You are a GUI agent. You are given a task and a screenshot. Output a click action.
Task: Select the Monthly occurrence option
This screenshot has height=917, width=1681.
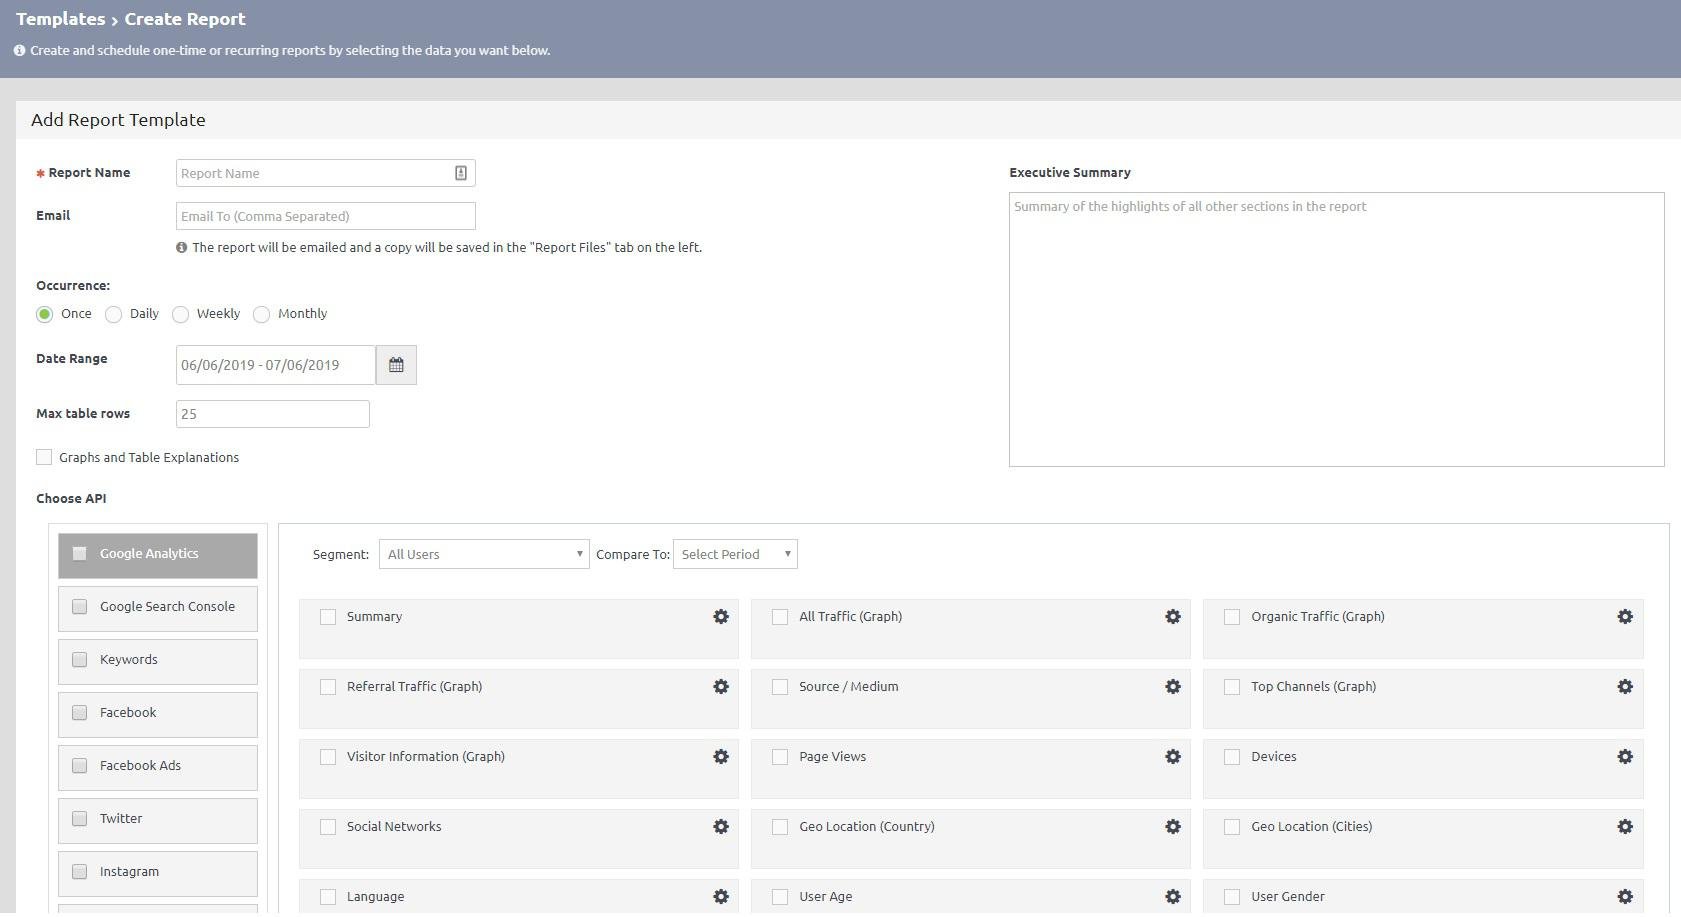[x=262, y=315]
